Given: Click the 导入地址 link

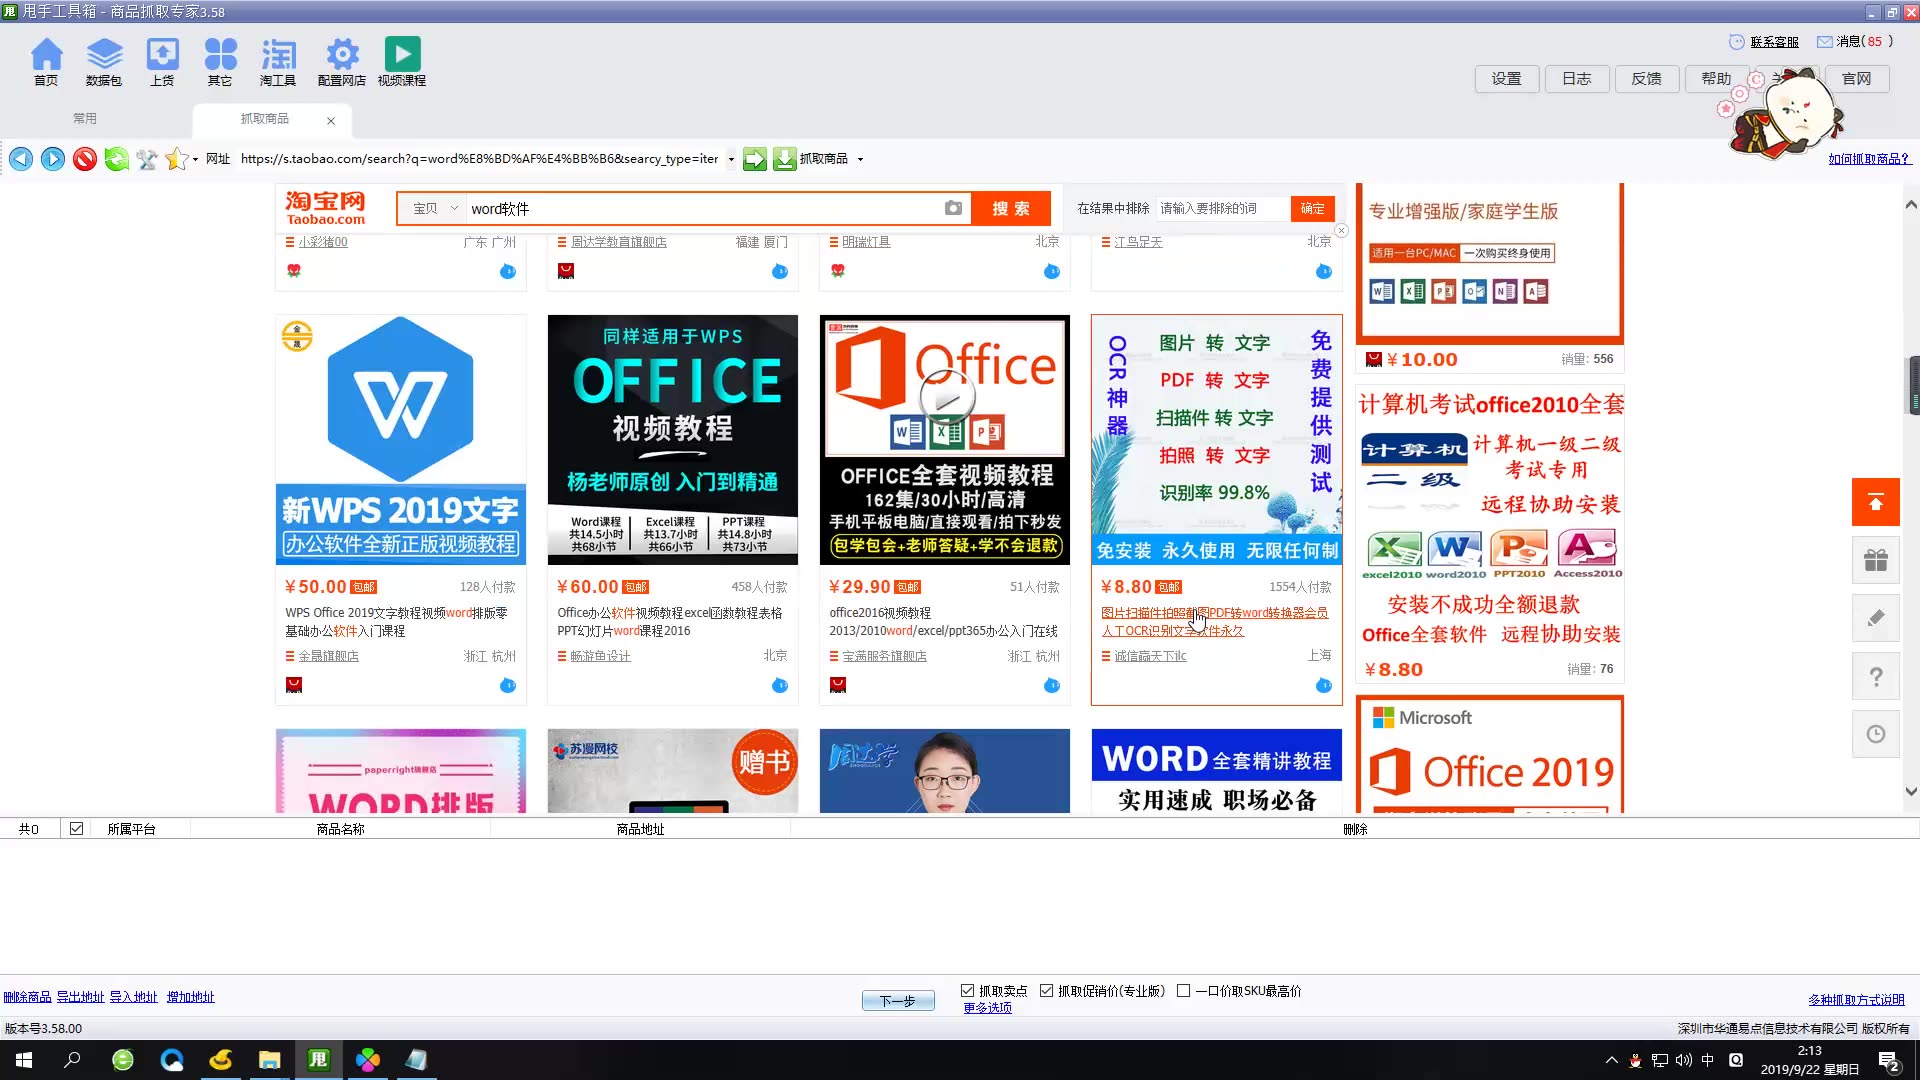Looking at the screenshot, I should tap(133, 997).
